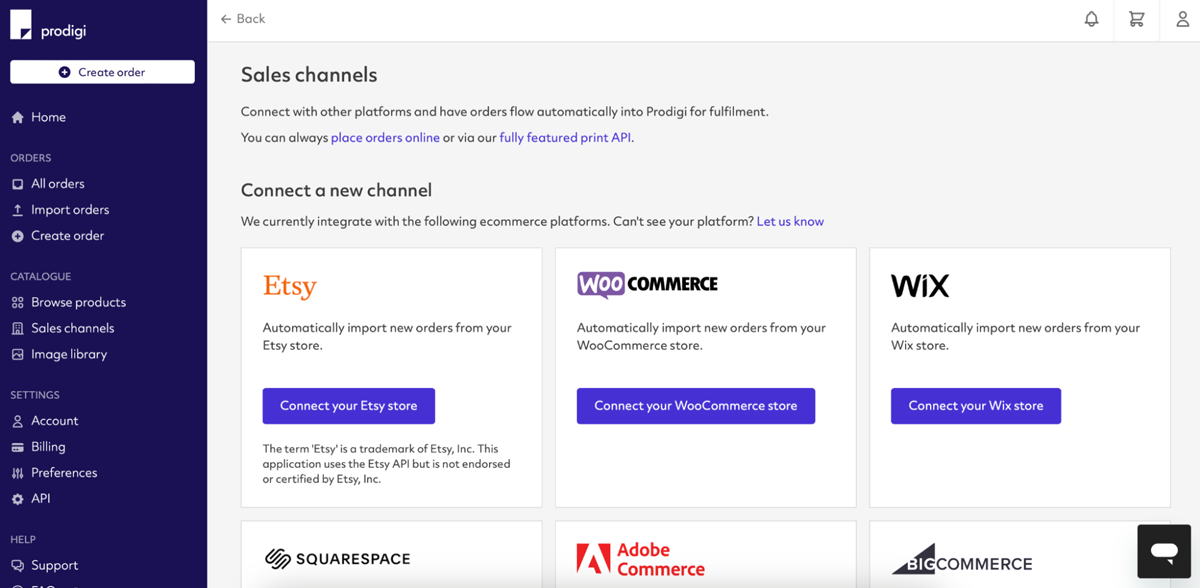Open Image library in the sidebar
Viewport: 1200px width, 588px height.
point(65,353)
